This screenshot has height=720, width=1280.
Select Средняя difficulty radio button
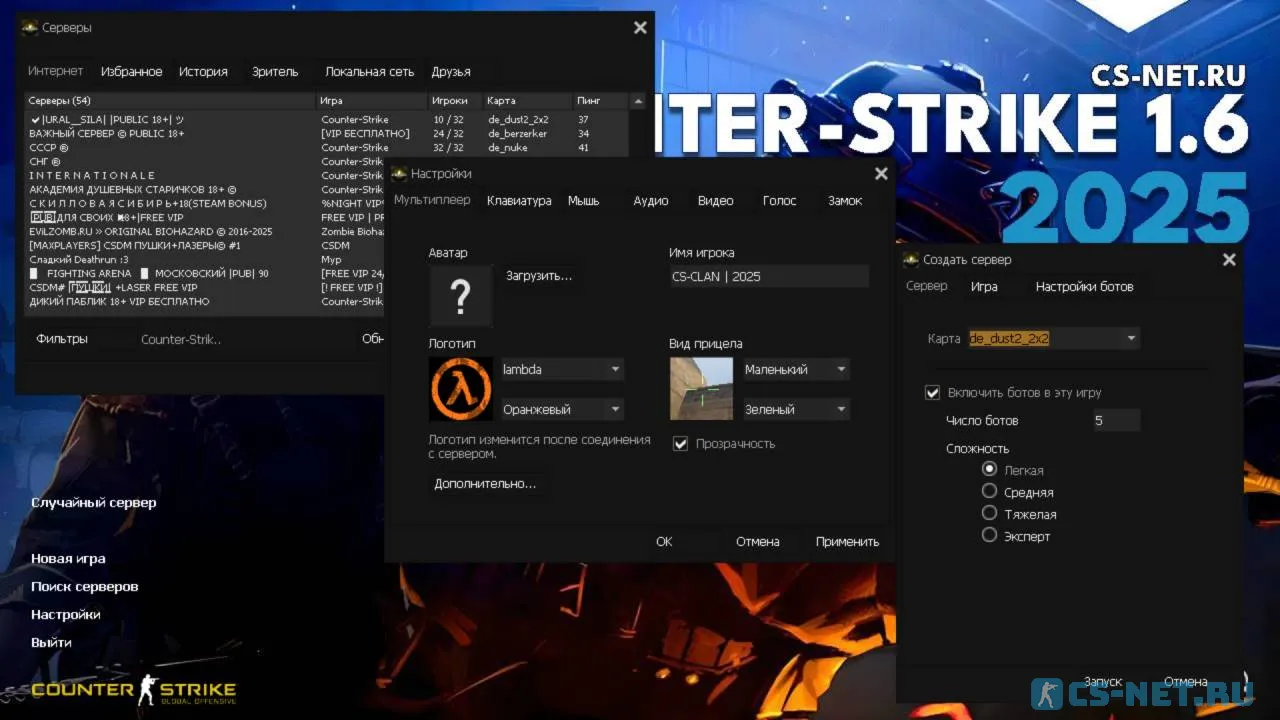990,491
